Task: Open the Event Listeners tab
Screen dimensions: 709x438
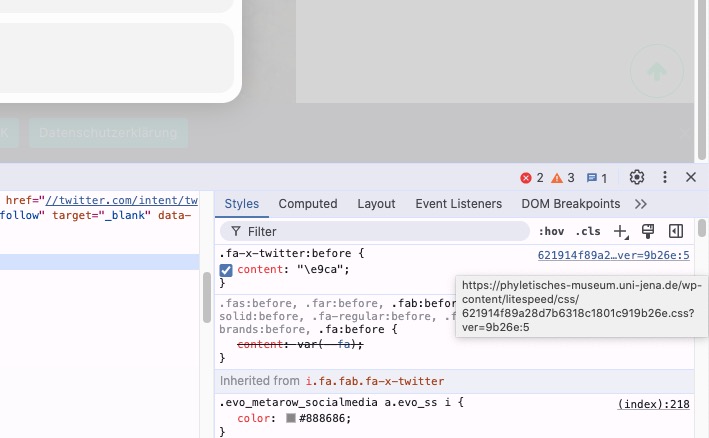Action: 458,204
